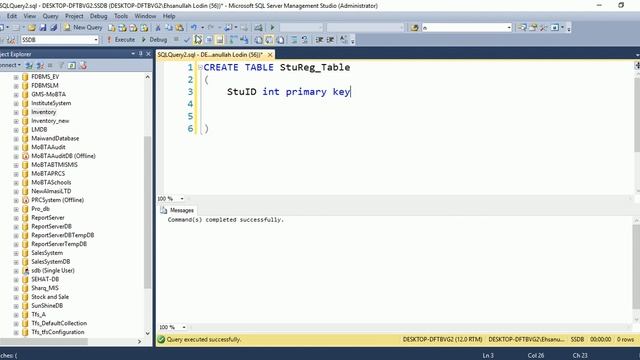
Task: Click the Cancel Executing Query stop icon
Action: pyautogui.click(x=176, y=40)
